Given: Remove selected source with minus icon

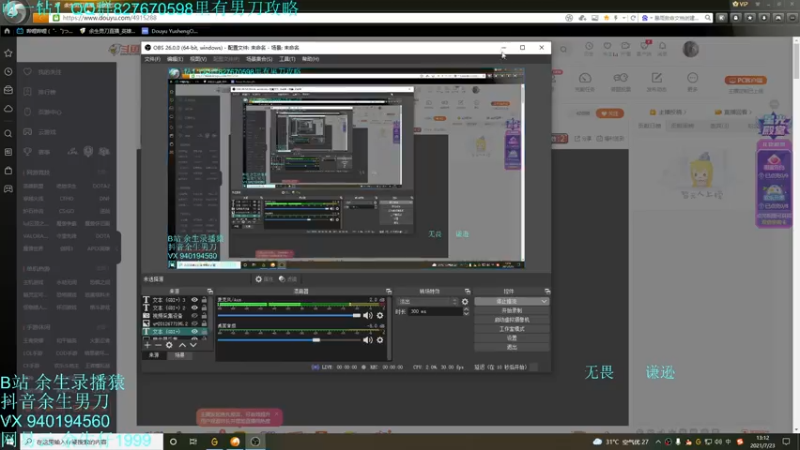Looking at the screenshot, I should 158,345.
